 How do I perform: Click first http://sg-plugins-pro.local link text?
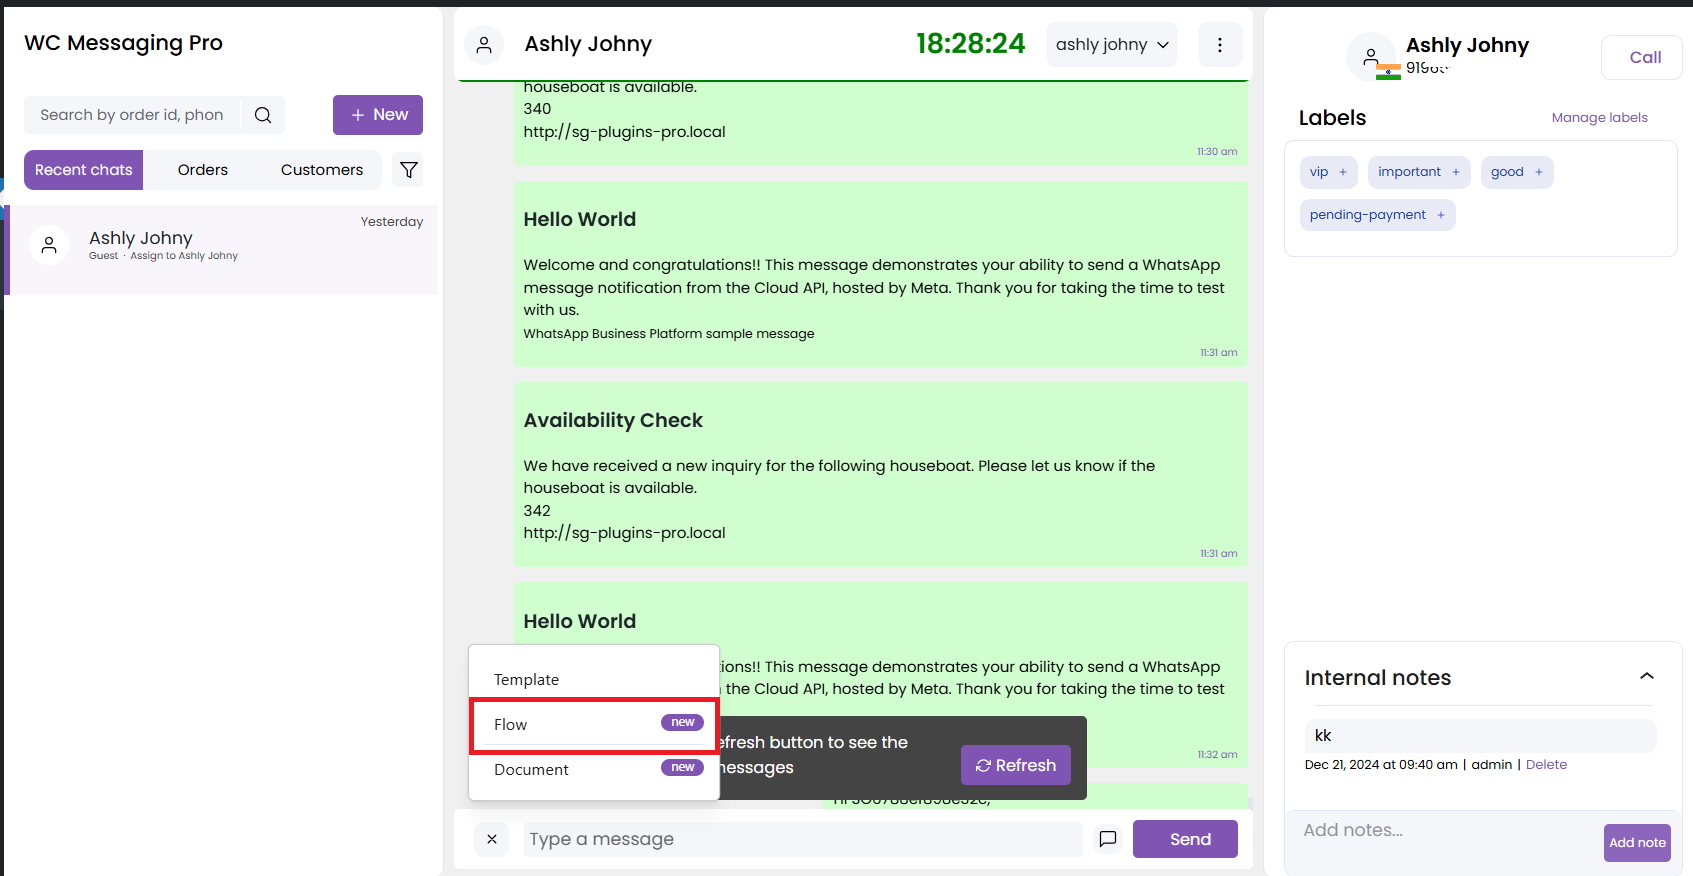coord(624,132)
